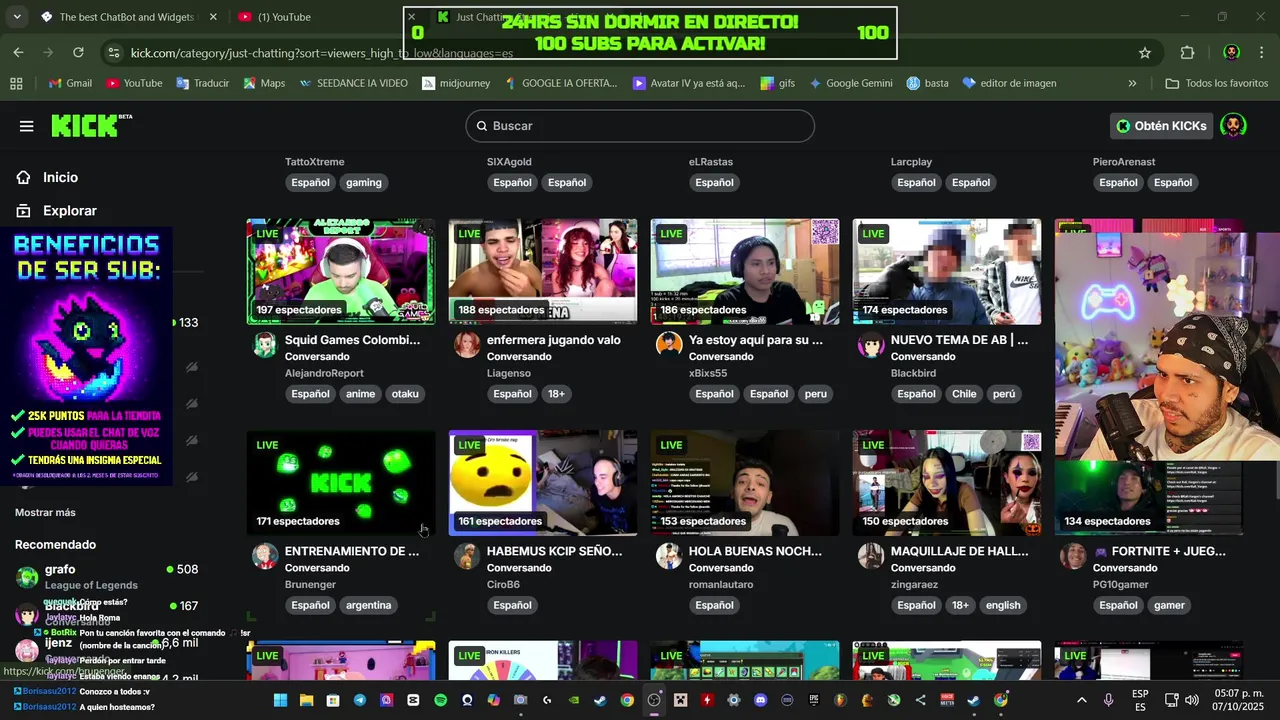Click grafo's avatar in Recomendado
The image size is (1280, 720).
[27, 577]
